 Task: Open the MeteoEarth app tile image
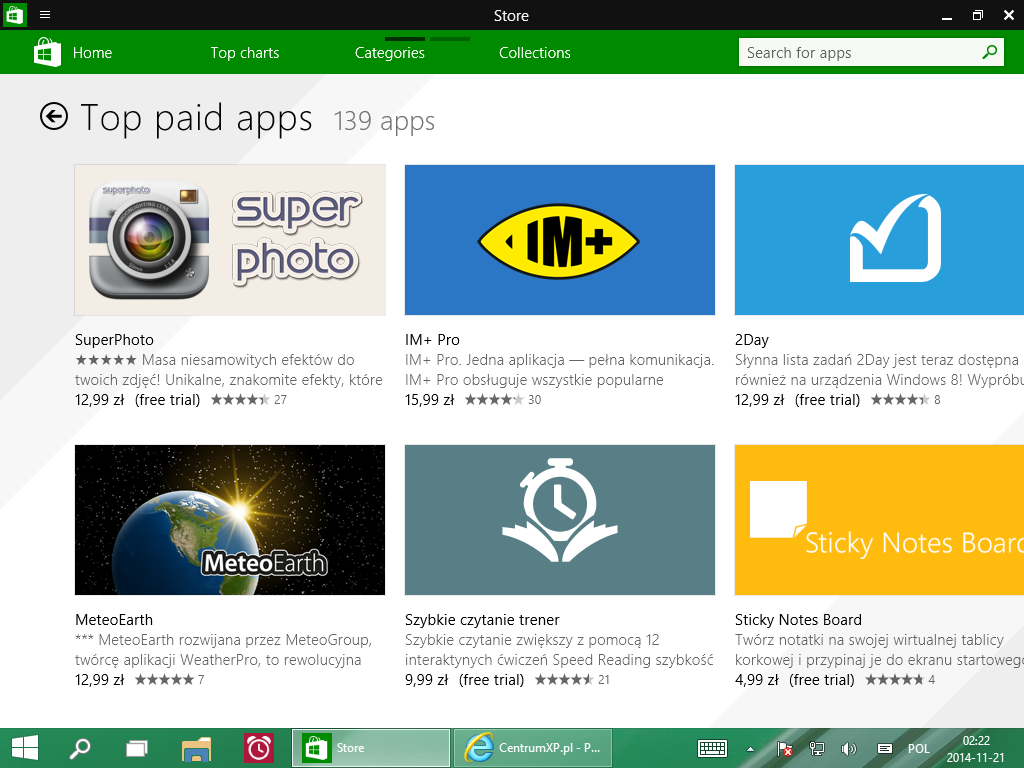tap(230, 520)
